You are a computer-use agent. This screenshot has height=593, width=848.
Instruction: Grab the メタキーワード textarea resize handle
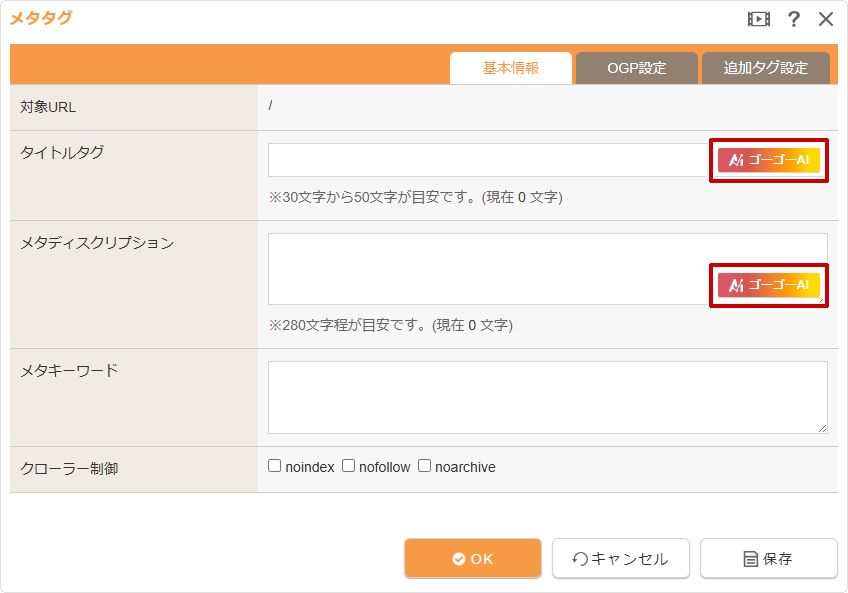(823, 428)
